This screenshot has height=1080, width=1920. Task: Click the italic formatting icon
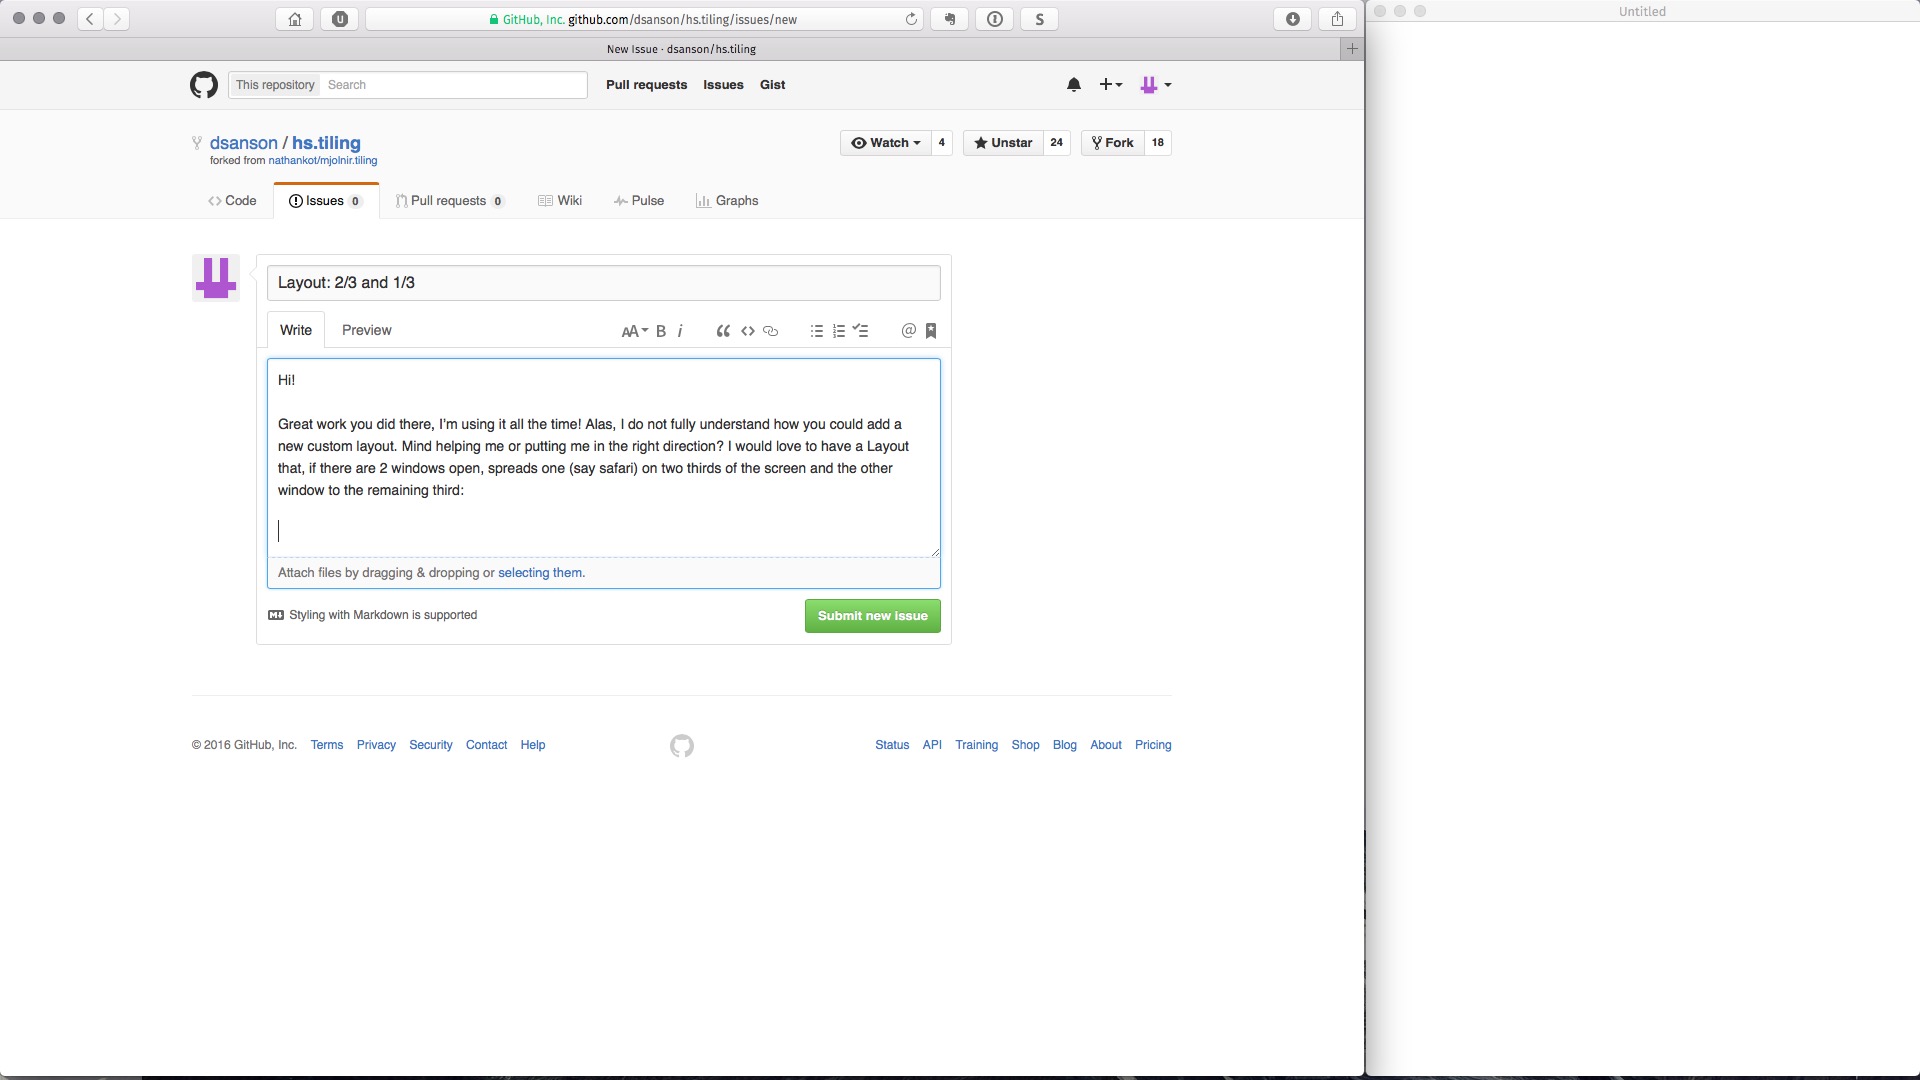pyautogui.click(x=680, y=331)
